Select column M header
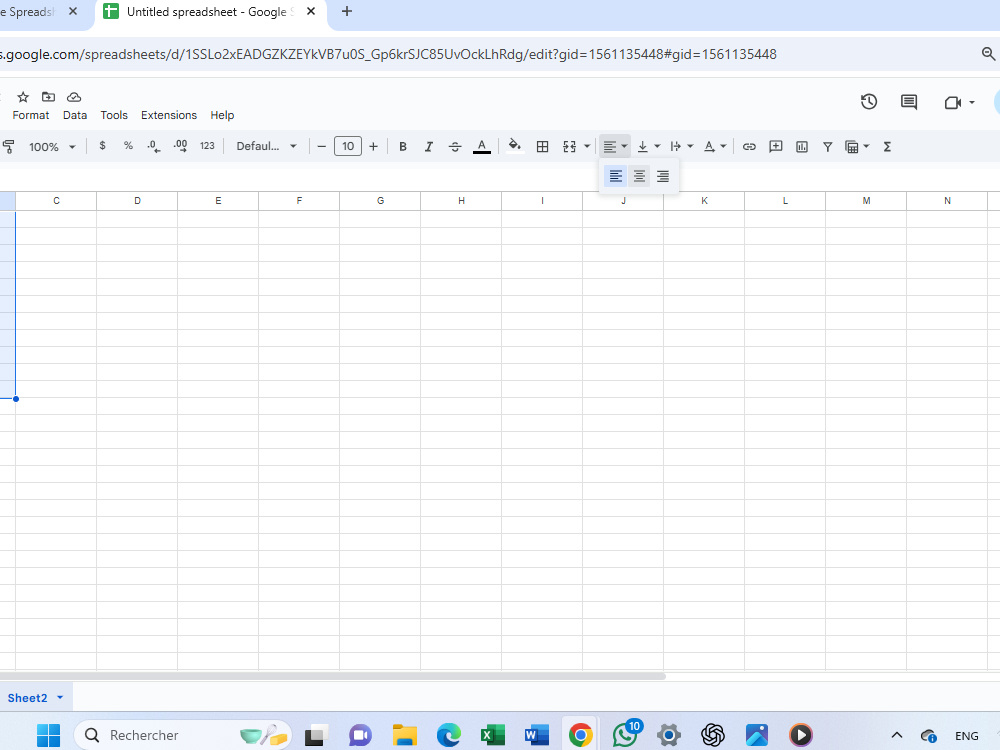 (866, 201)
